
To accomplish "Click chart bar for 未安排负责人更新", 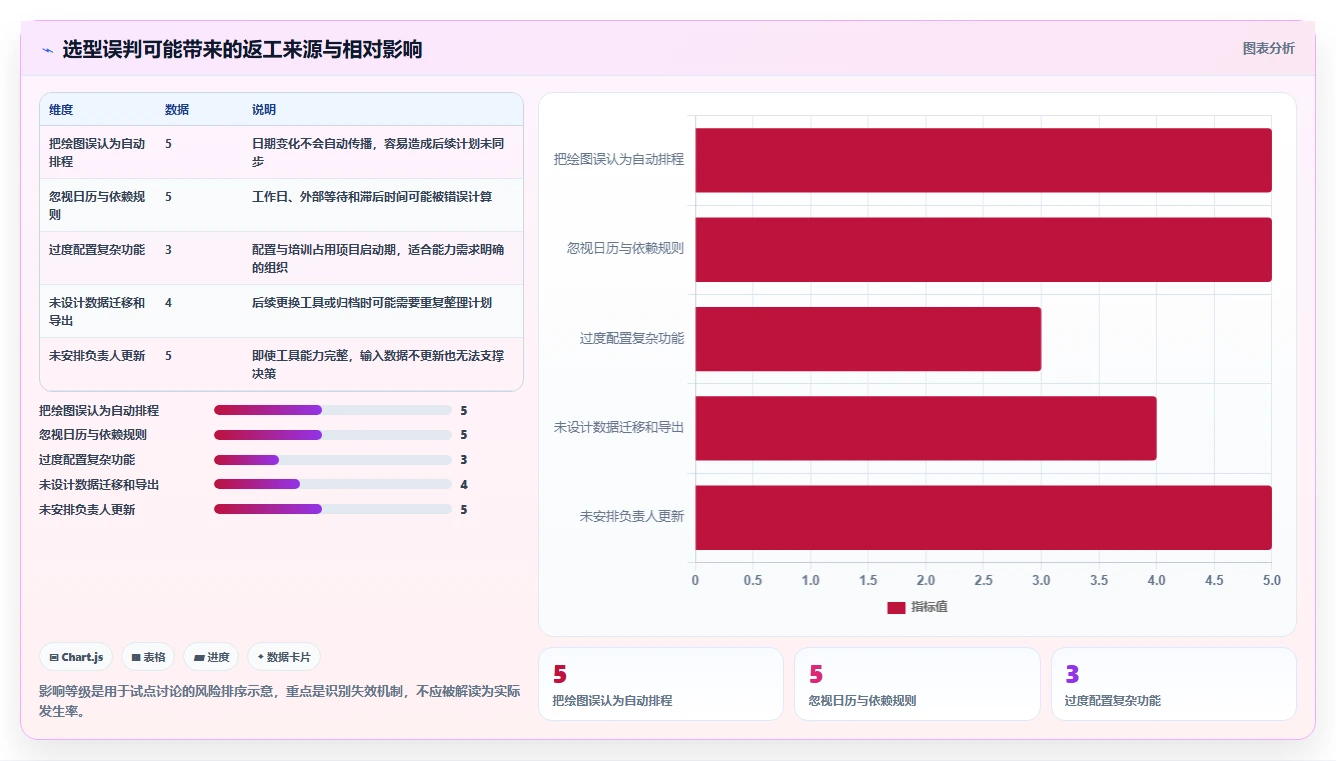I will click(x=983, y=518).
